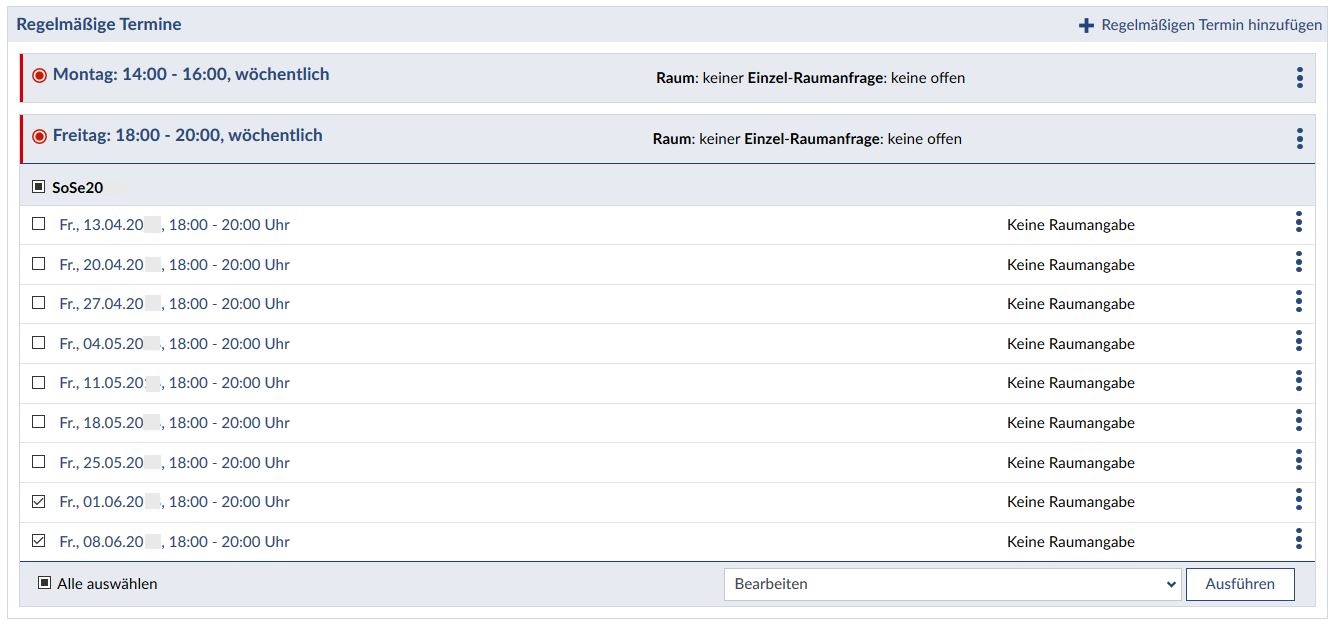The height and width of the screenshot is (626, 1335).
Task: Collapse the Freitag: 18:00 - 20:00 wöchentlich section
Action: click(x=188, y=135)
